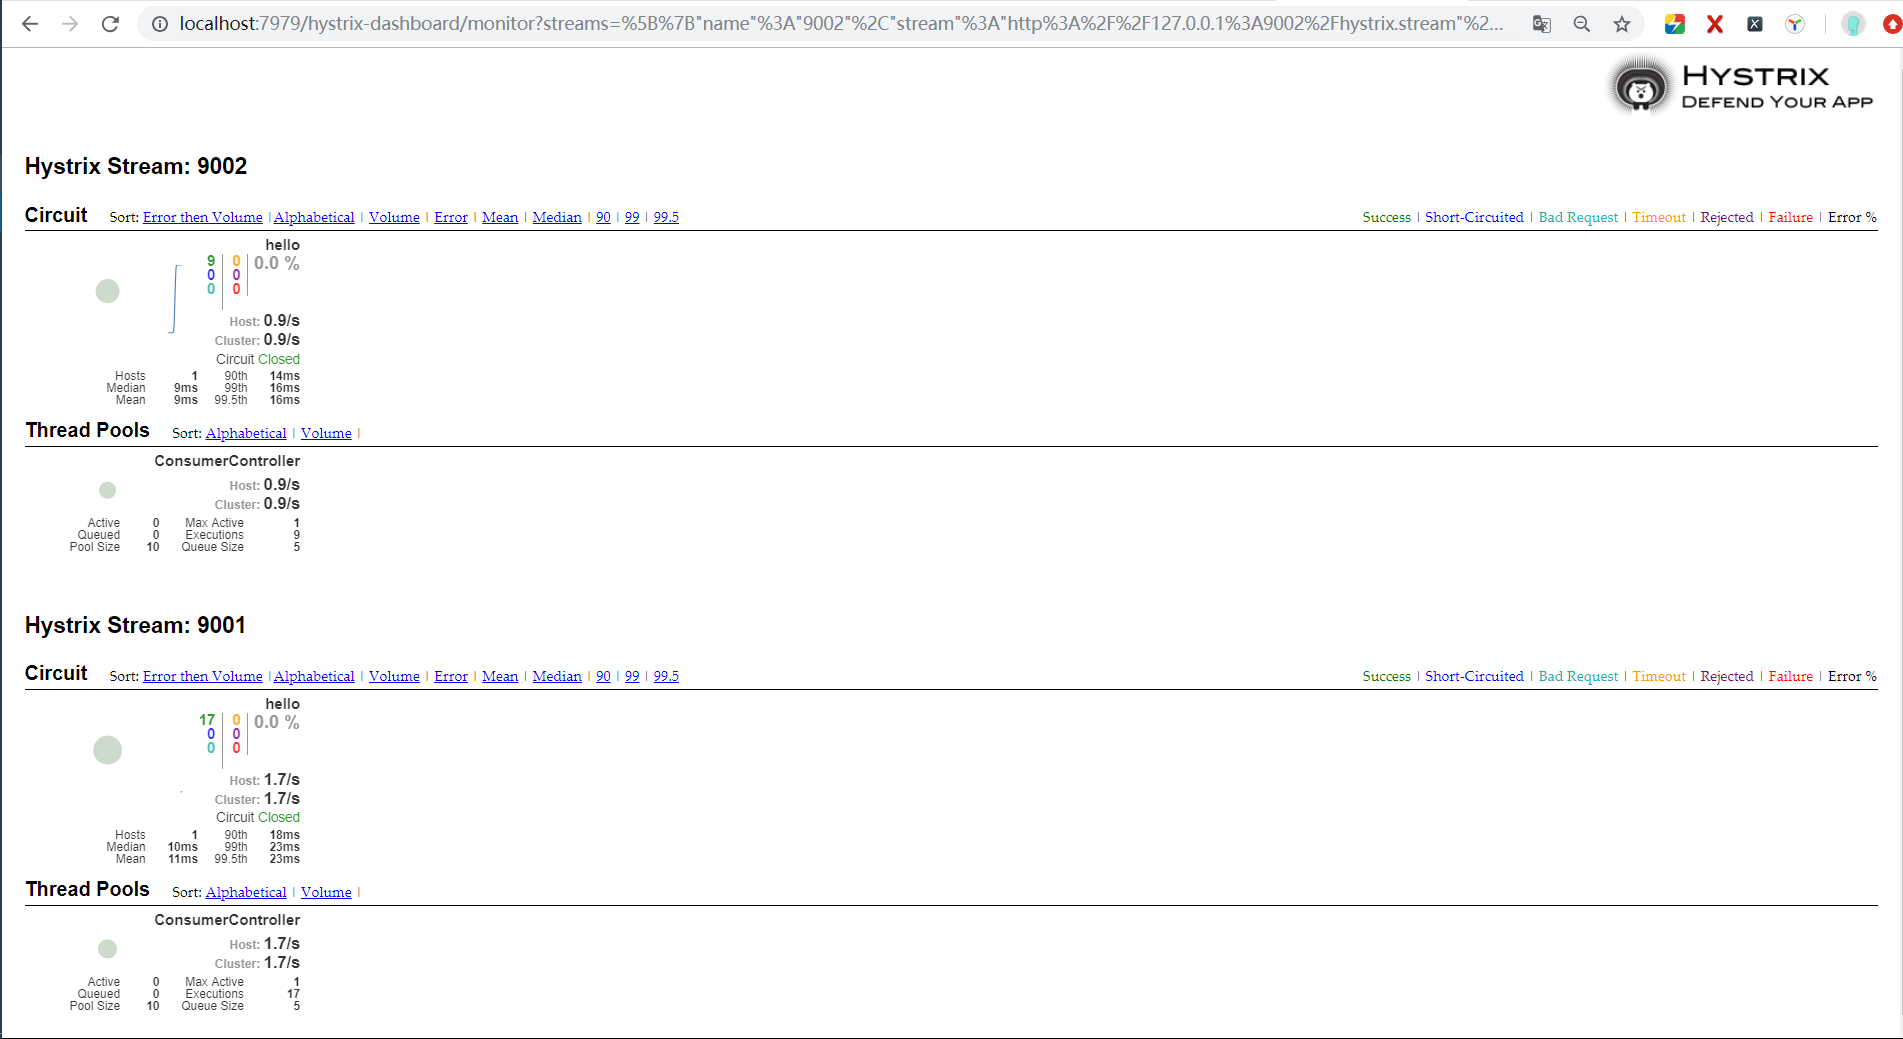The image size is (1903, 1039).
Task: Sort 9001 circuits by 99.5 percentile
Action: click(666, 676)
